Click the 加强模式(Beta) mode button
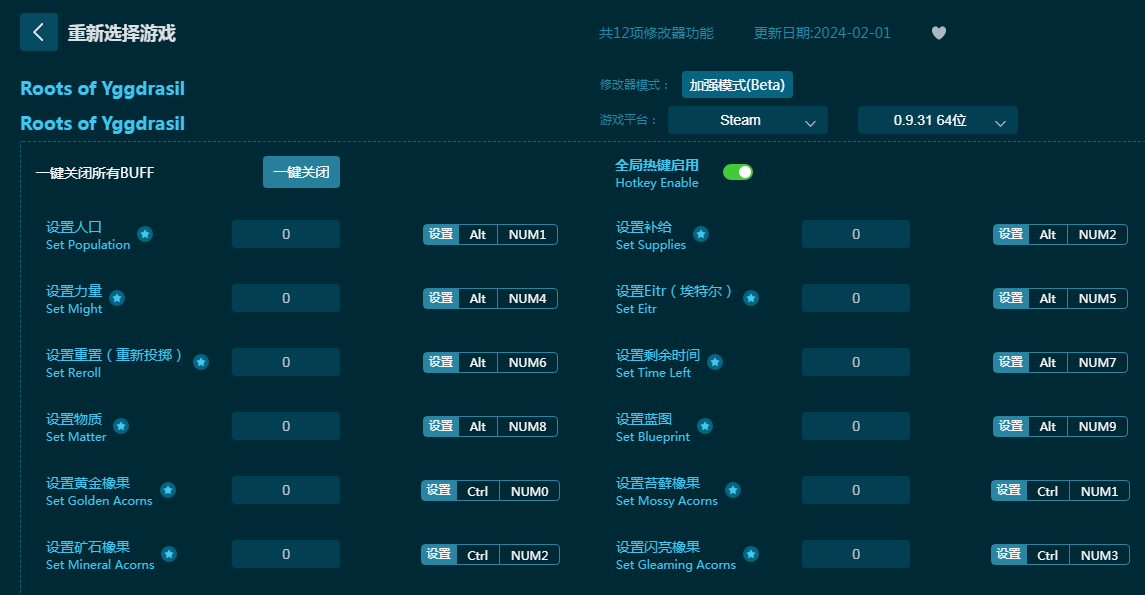This screenshot has width=1145, height=595. pos(737,85)
